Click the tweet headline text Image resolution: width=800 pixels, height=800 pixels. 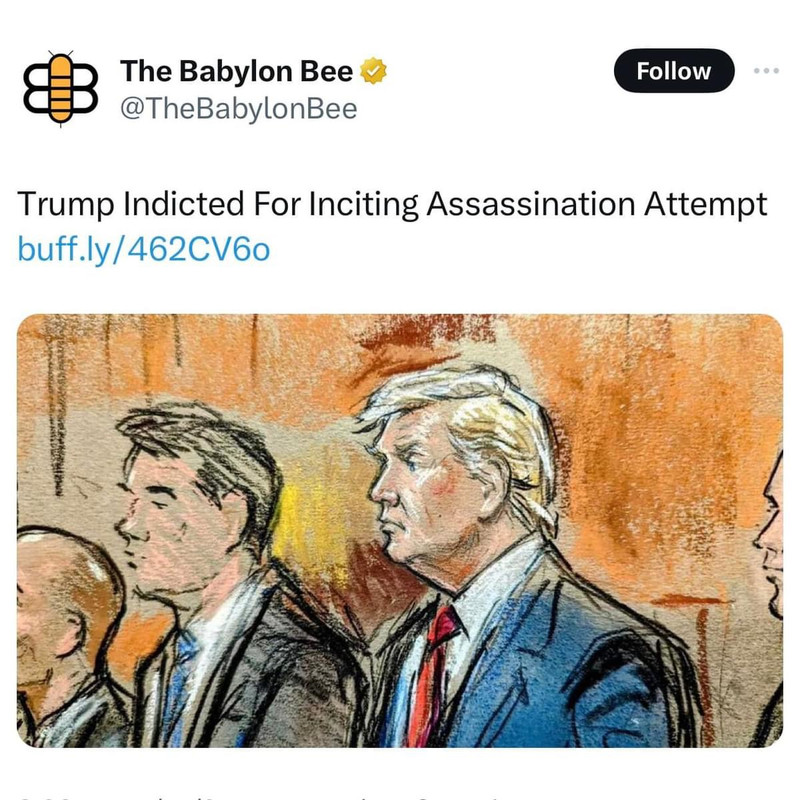pos(392,205)
